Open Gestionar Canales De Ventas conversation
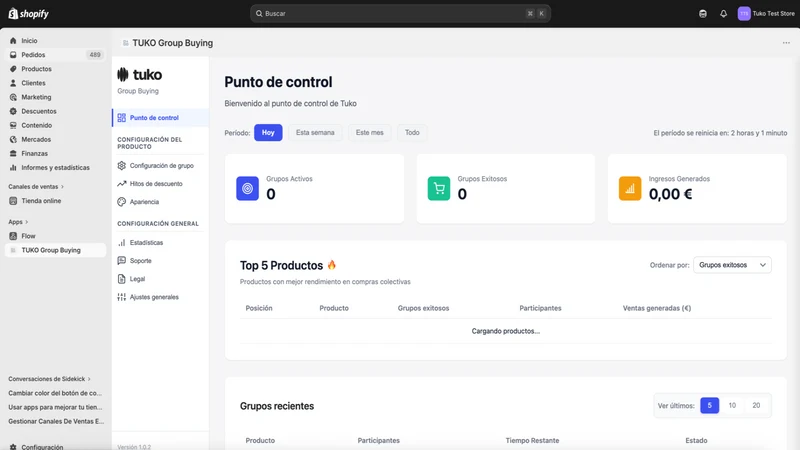800x450 pixels. (56, 421)
